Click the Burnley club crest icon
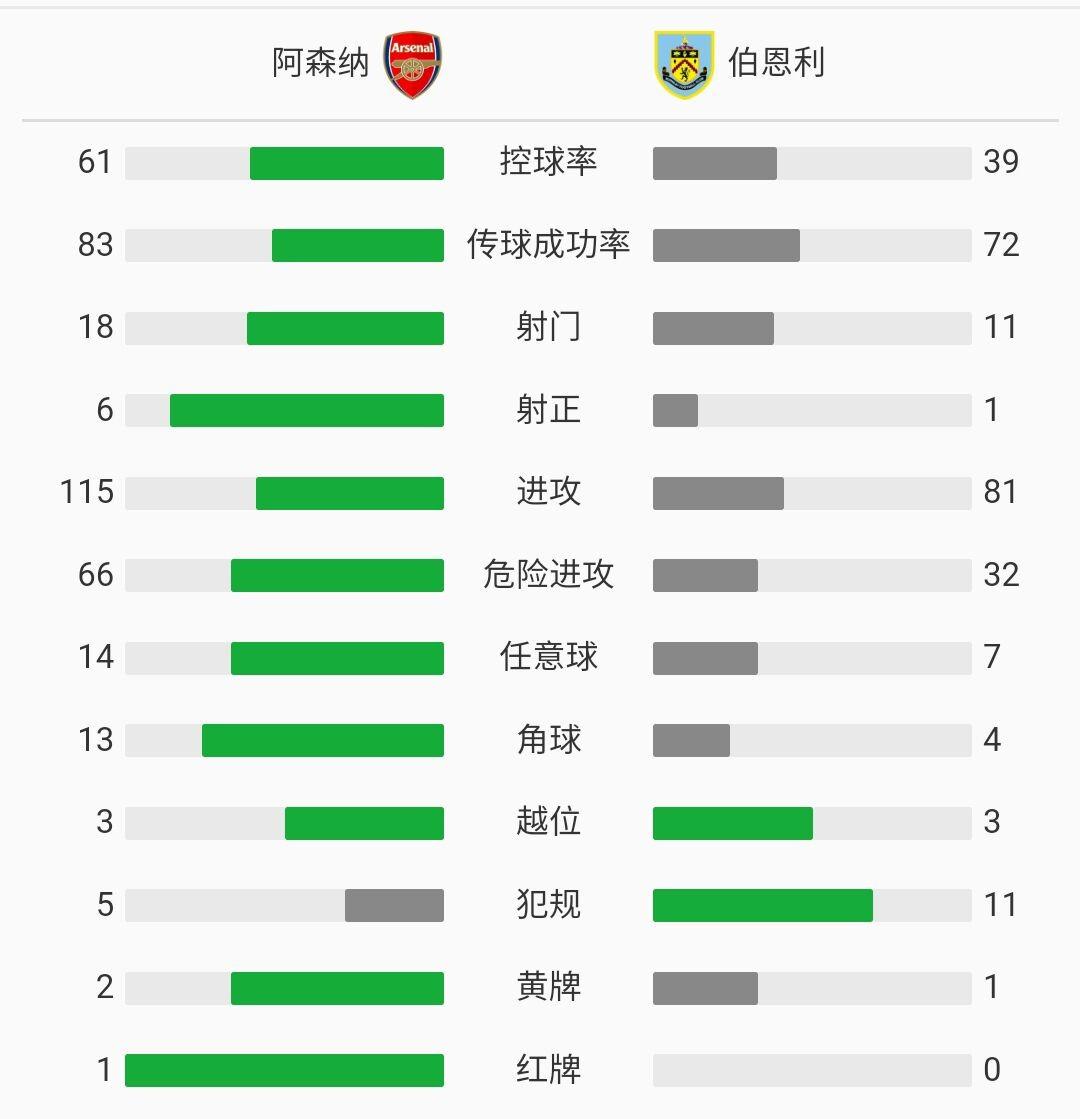The height and width of the screenshot is (1119, 1080). click(684, 64)
